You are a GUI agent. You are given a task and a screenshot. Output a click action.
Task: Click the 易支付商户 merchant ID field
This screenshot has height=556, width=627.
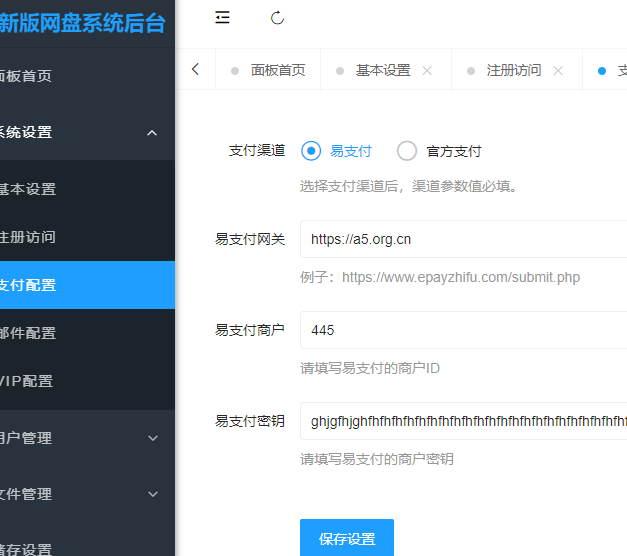(463, 330)
